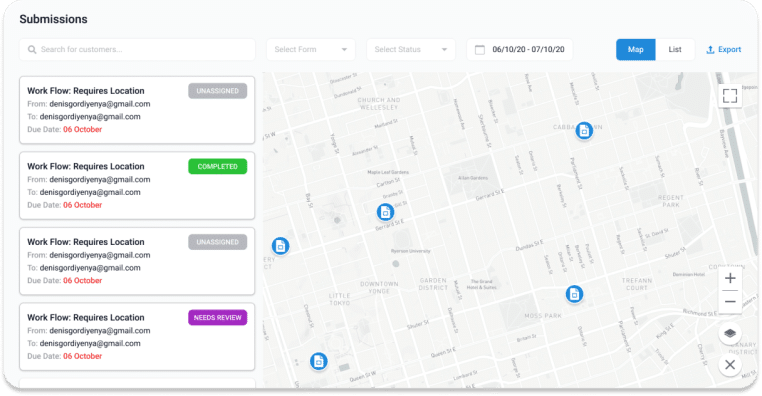Switch to List view
Screen dimensions: 762x396
pyautogui.click(x=675, y=50)
